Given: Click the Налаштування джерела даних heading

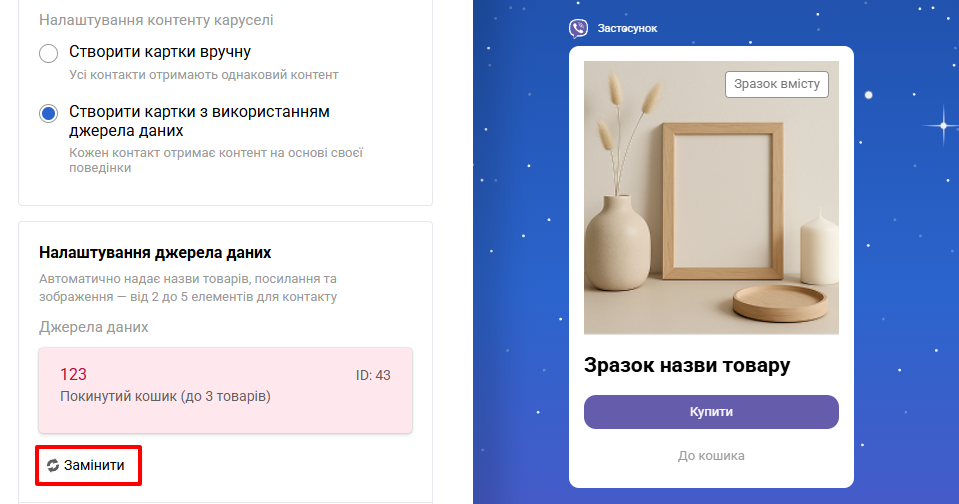Looking at the screenshot, I should 155,253.
